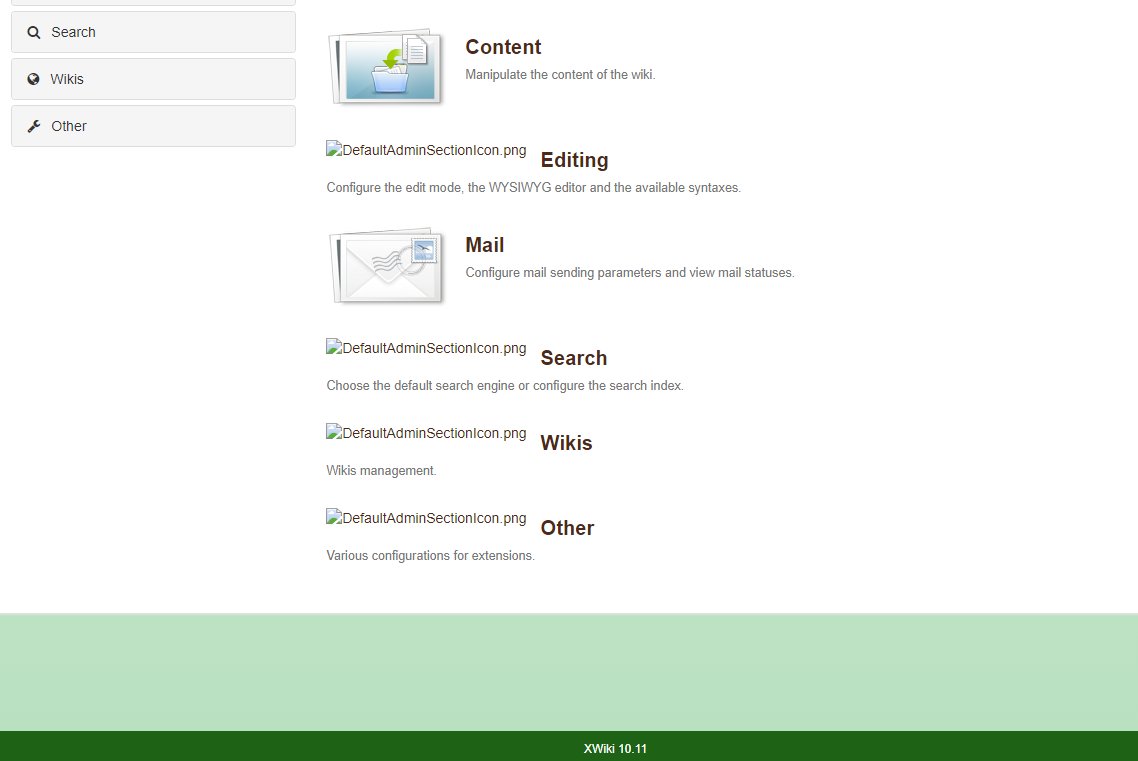This screenshot has height=761, width=1138.
Task: Expand the Wikis category in the sidebar
Action: [x=153, y=79]
